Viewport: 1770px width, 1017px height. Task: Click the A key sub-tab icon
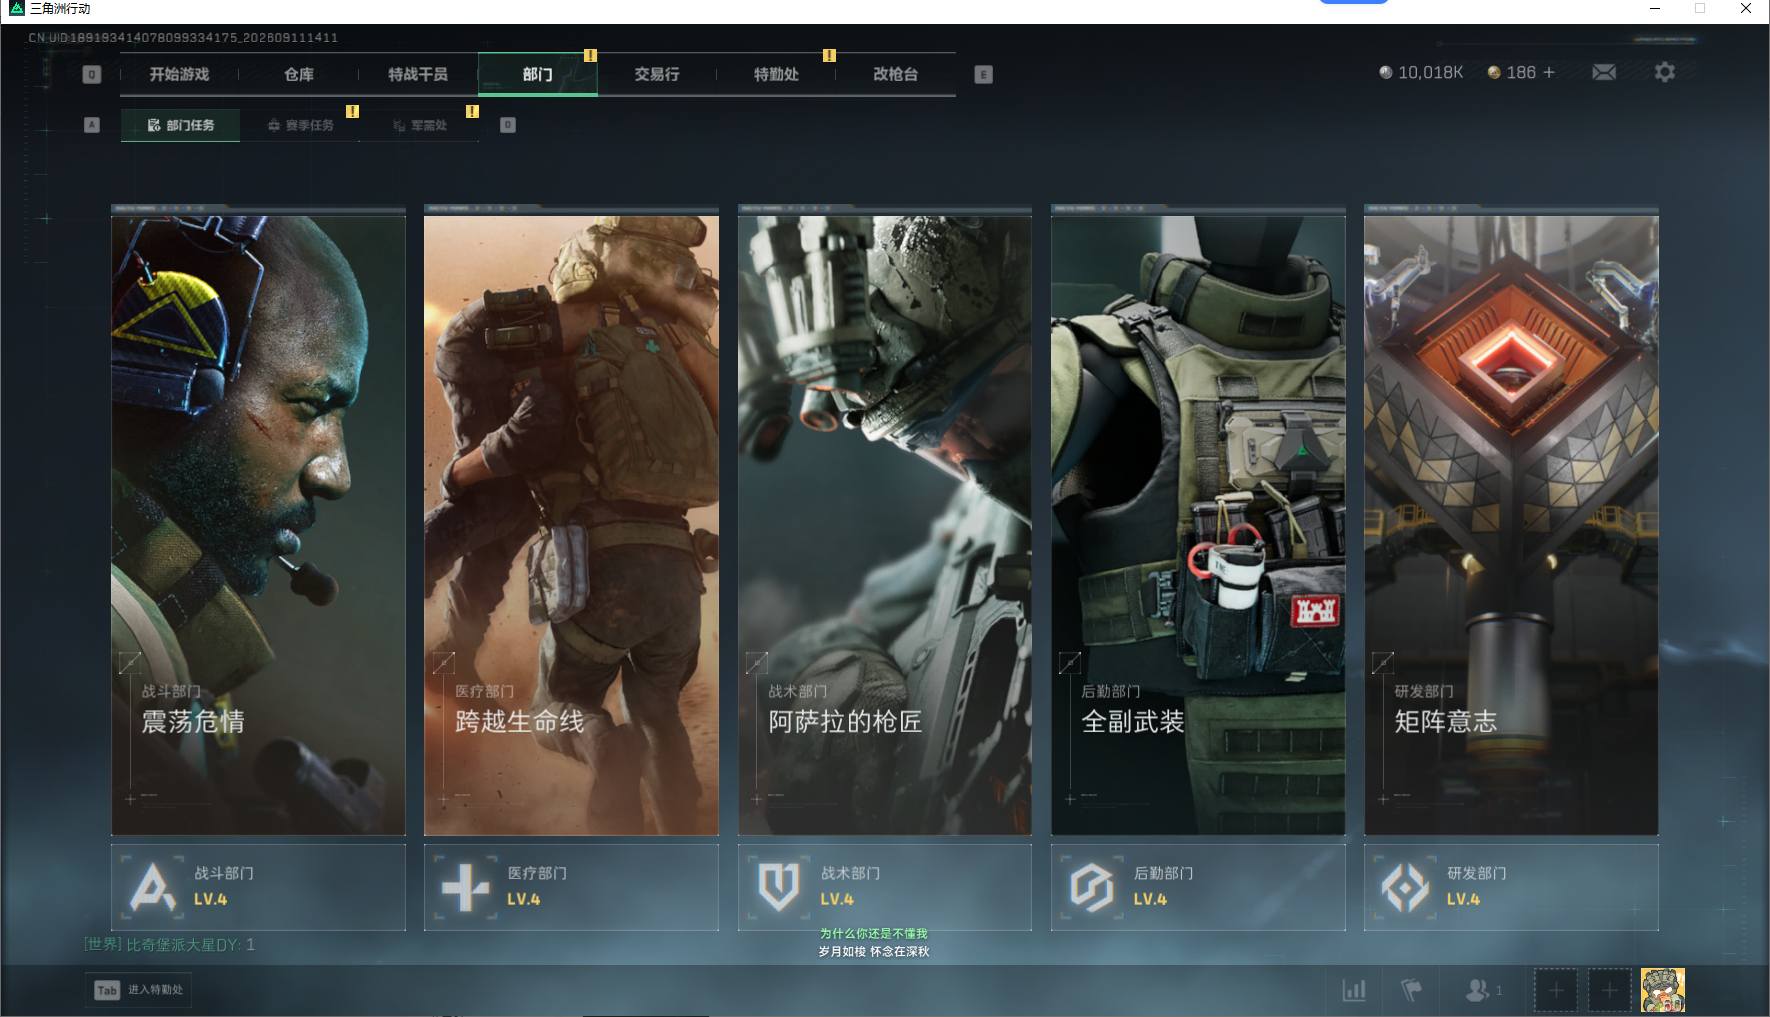(92, 125)
